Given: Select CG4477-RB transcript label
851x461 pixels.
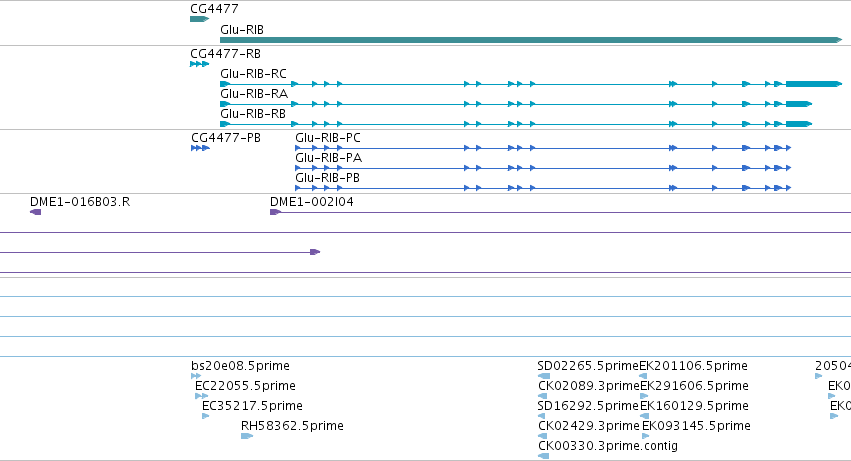Looking at the screenshot, I should pyautogui.click(x=225, y=54).
